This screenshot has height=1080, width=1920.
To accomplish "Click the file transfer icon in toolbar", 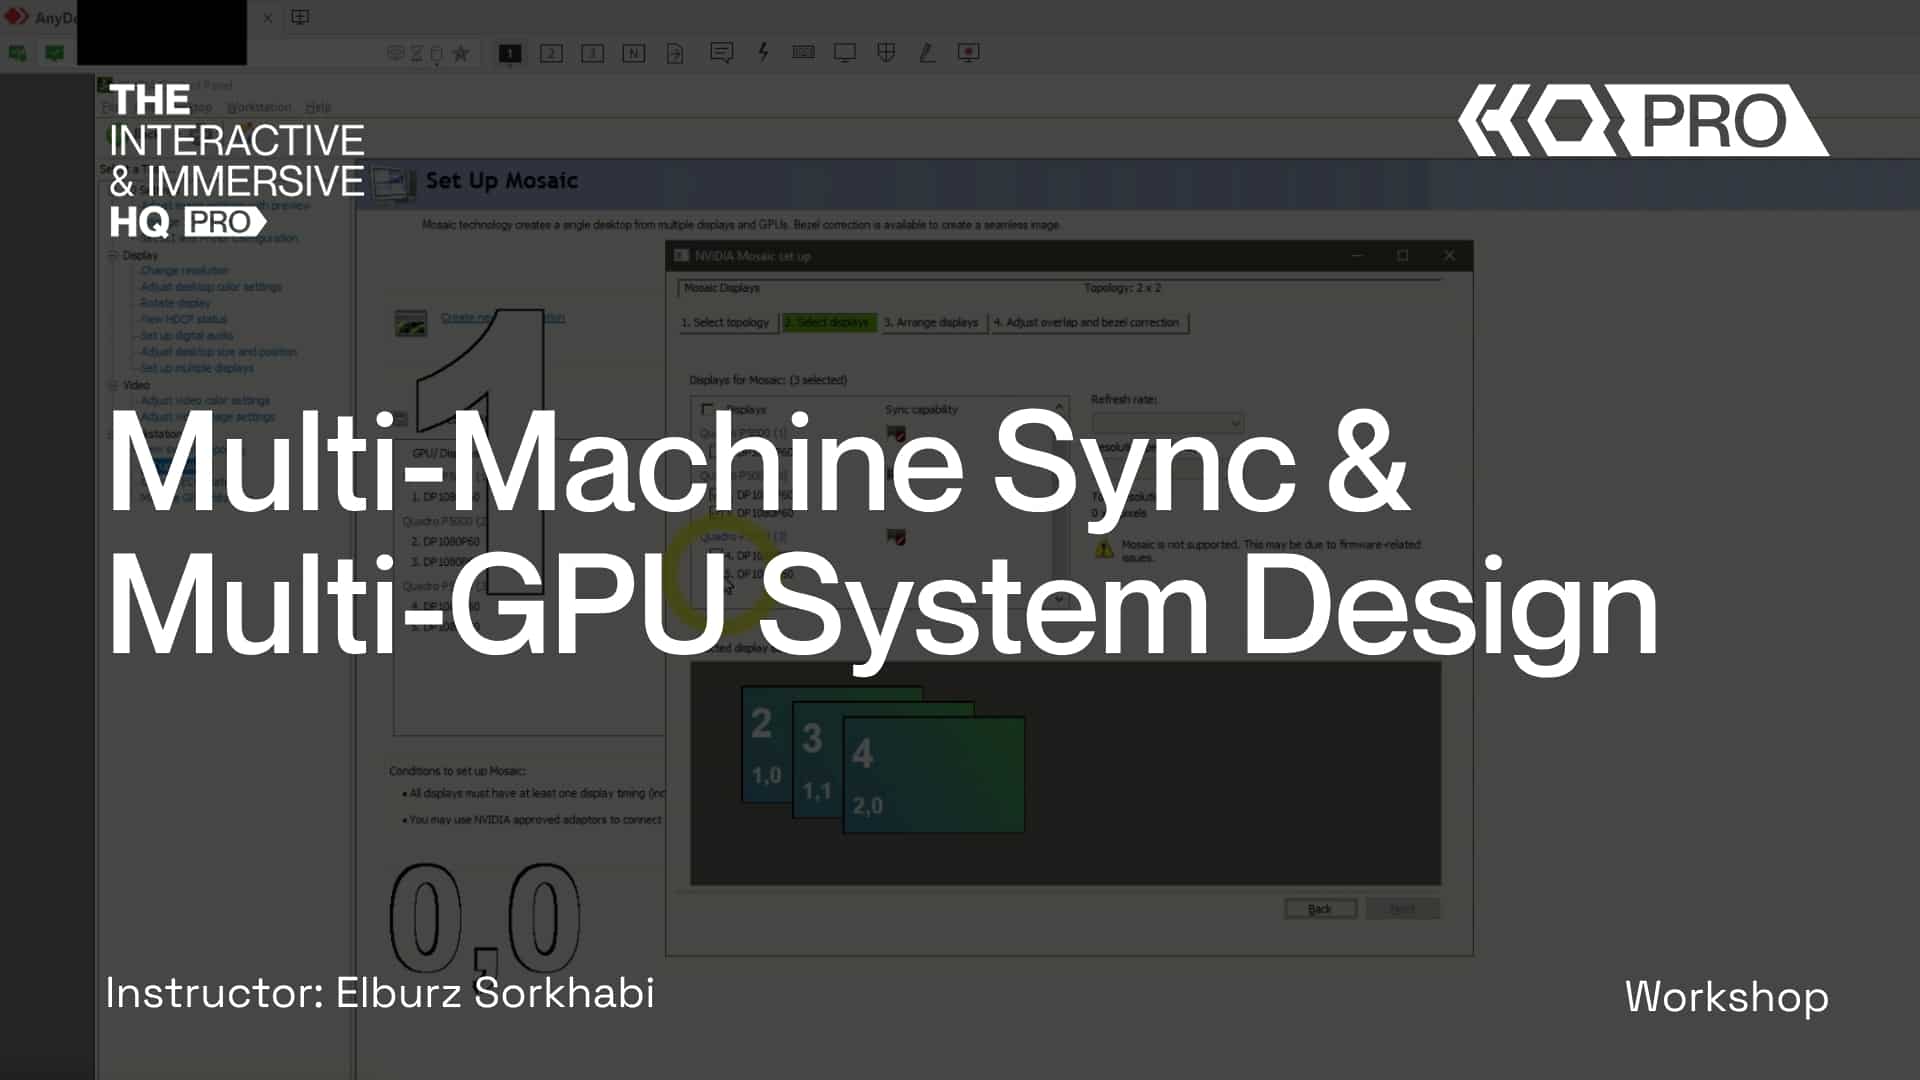I will (675, 53).
